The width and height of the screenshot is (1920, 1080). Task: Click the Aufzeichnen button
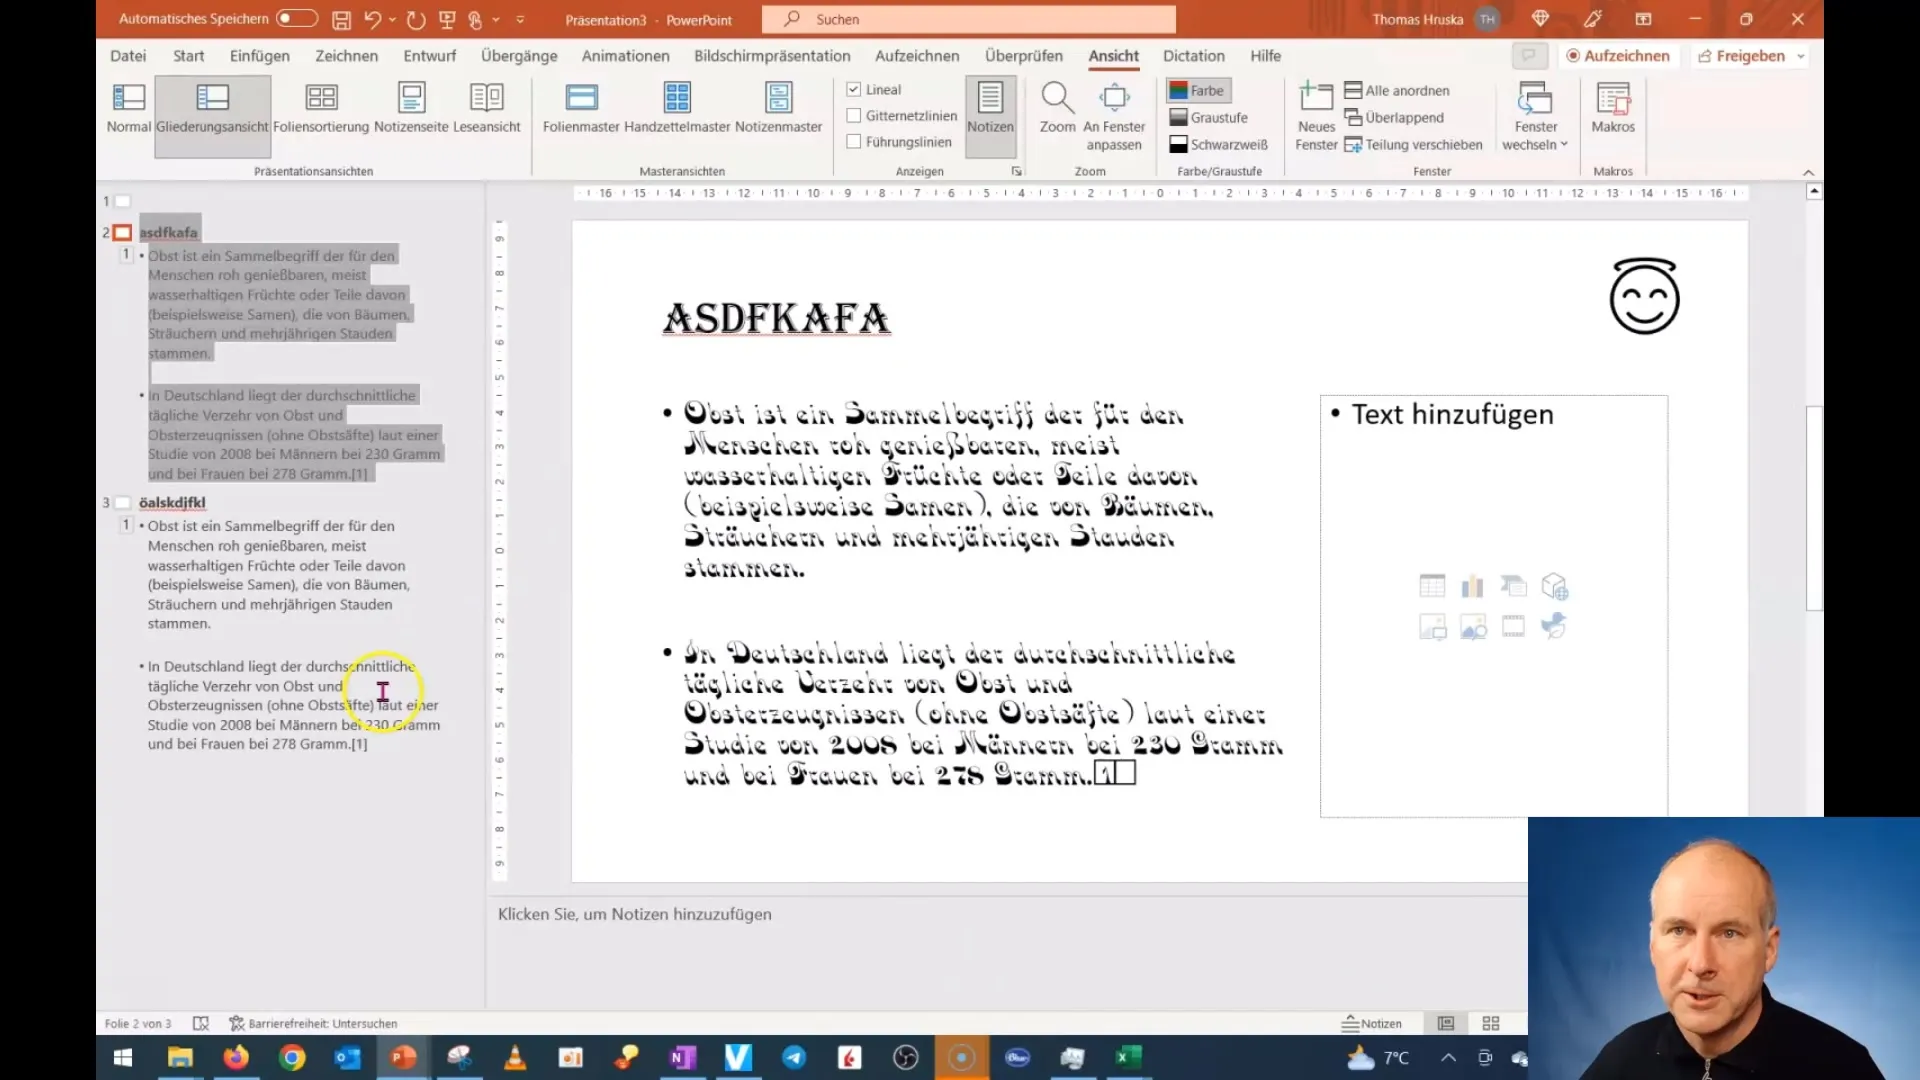(x=1617, y=55)
